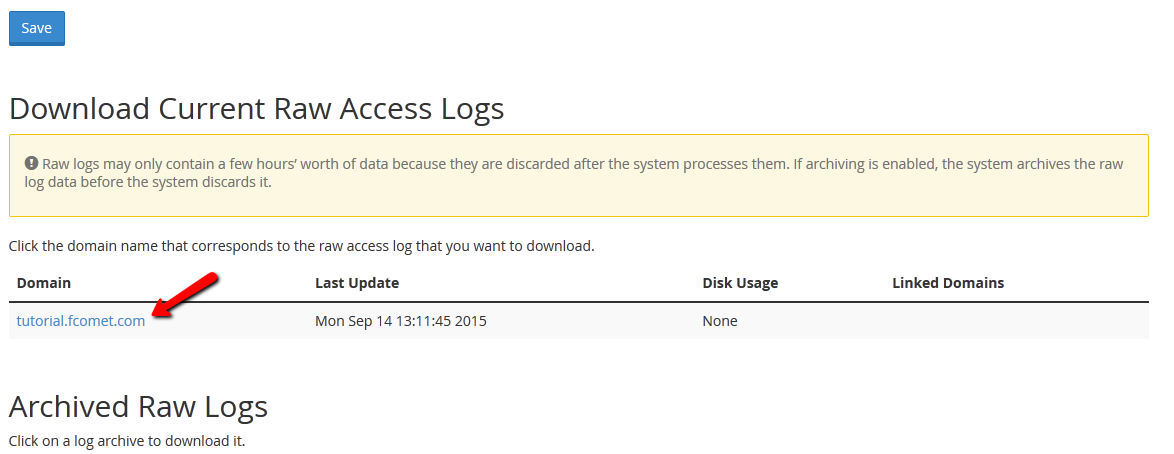The image size is (1174, 454).
Task: Click the None disk usage value
Action: pyautogui.click(x=720, y=321)
